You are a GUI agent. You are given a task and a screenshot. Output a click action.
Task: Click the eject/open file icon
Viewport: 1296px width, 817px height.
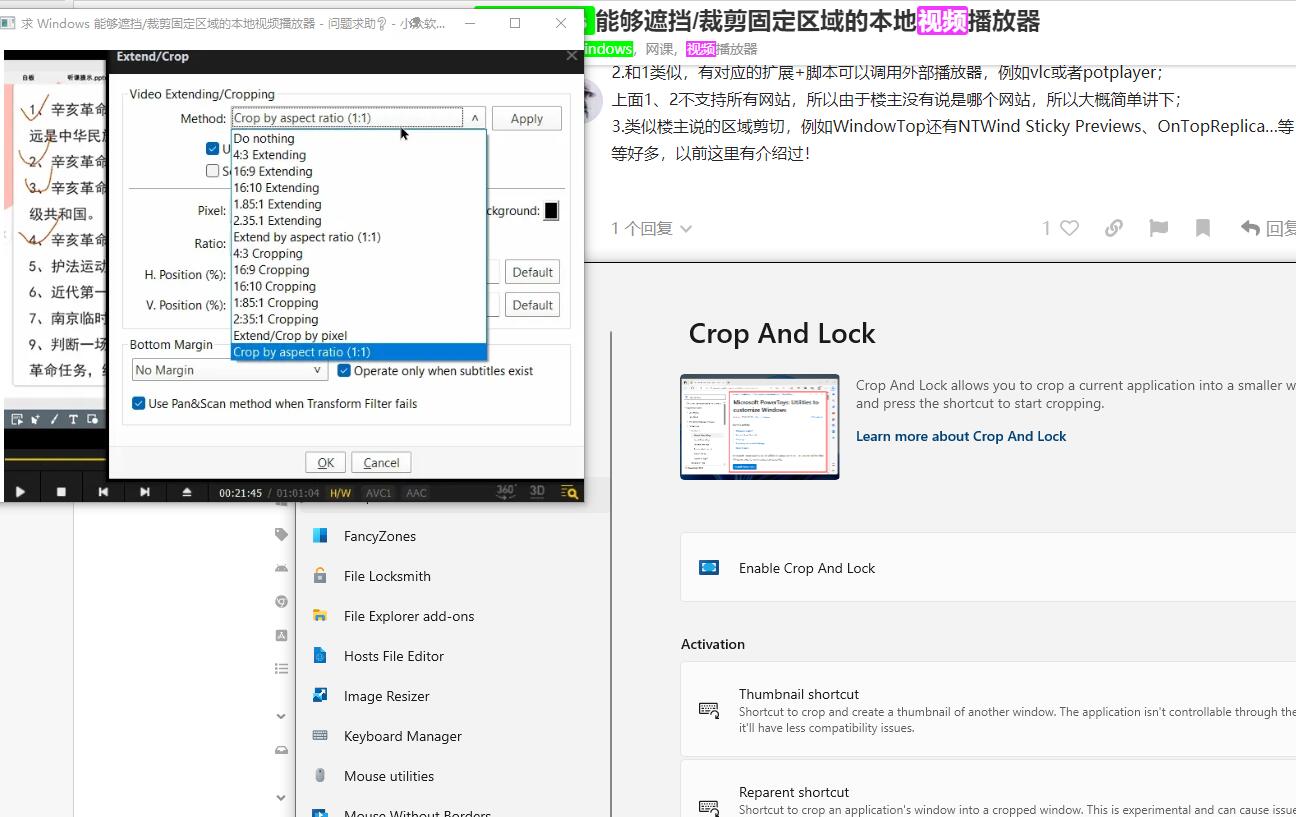(186, 492)
